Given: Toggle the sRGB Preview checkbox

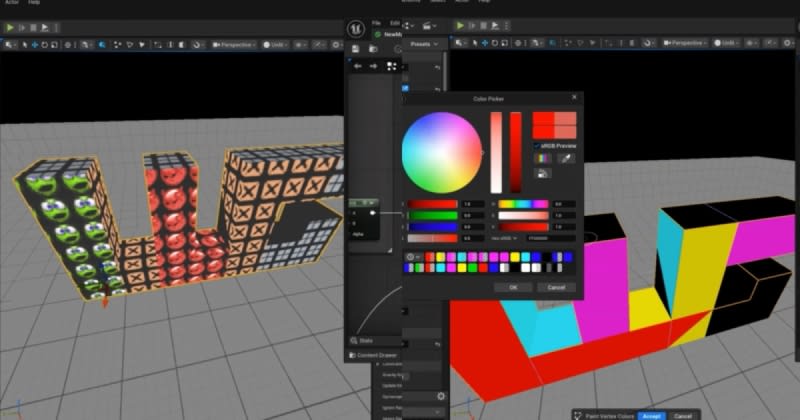Looking at the screenshot, I should click(x=536, y=145).
